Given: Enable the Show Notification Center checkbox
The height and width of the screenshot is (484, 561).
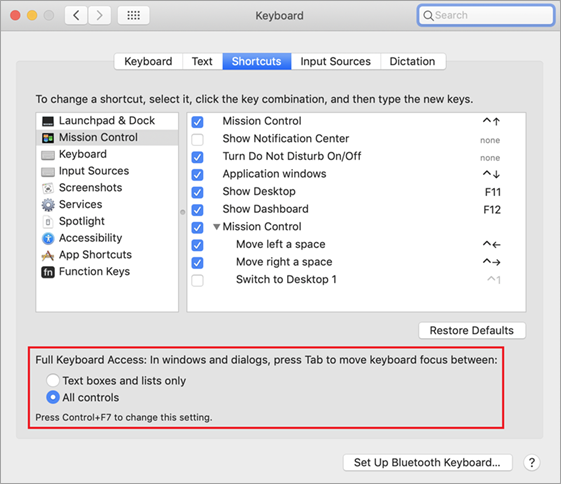Looking at the screenshot, I should (x=197, y=139).
